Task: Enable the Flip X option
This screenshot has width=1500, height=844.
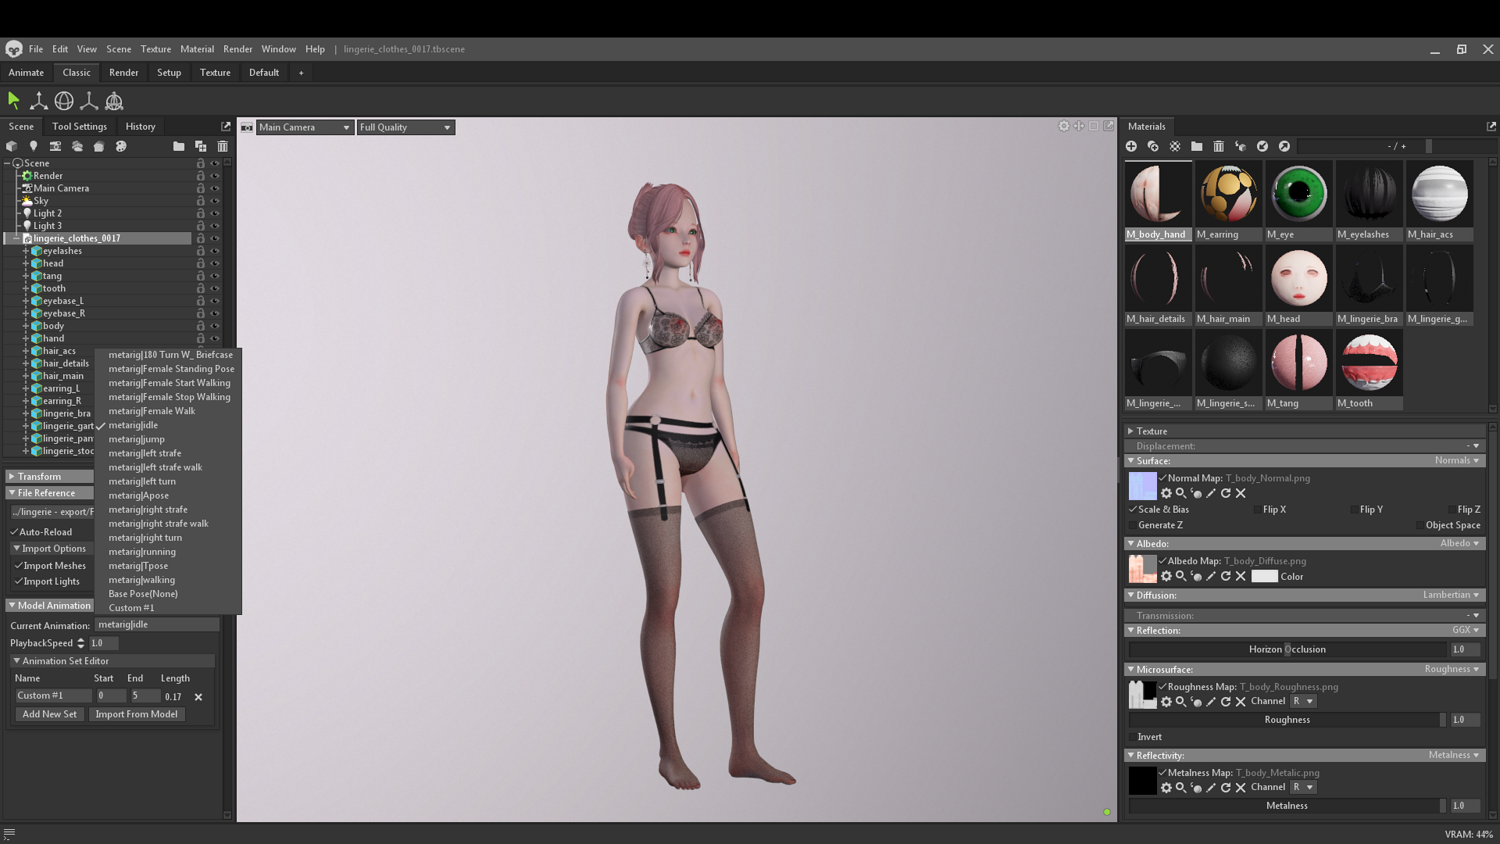Action: pyautogui.click(x=1257, y=509)
